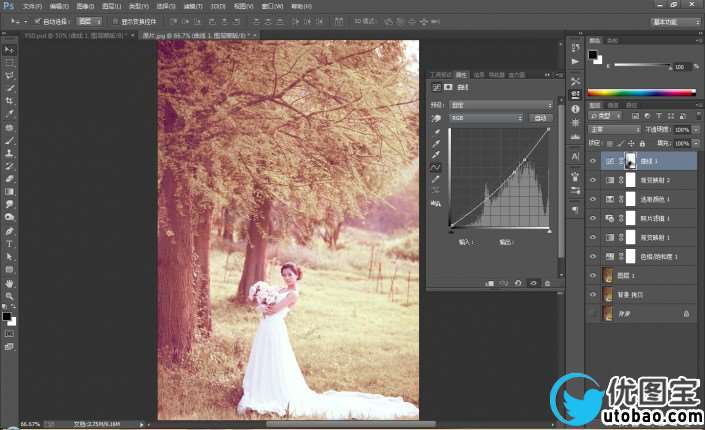705x430 pixels.
Task: Open the 文件(F) menu
Action: click(x=32, y=6)
